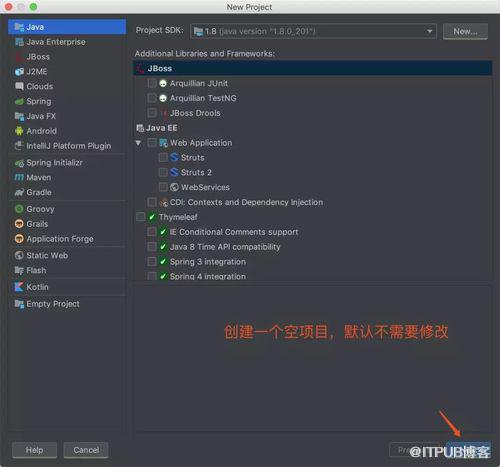
Task: Enable Arquillian TestNG checkbox
Action: (152, 98)
